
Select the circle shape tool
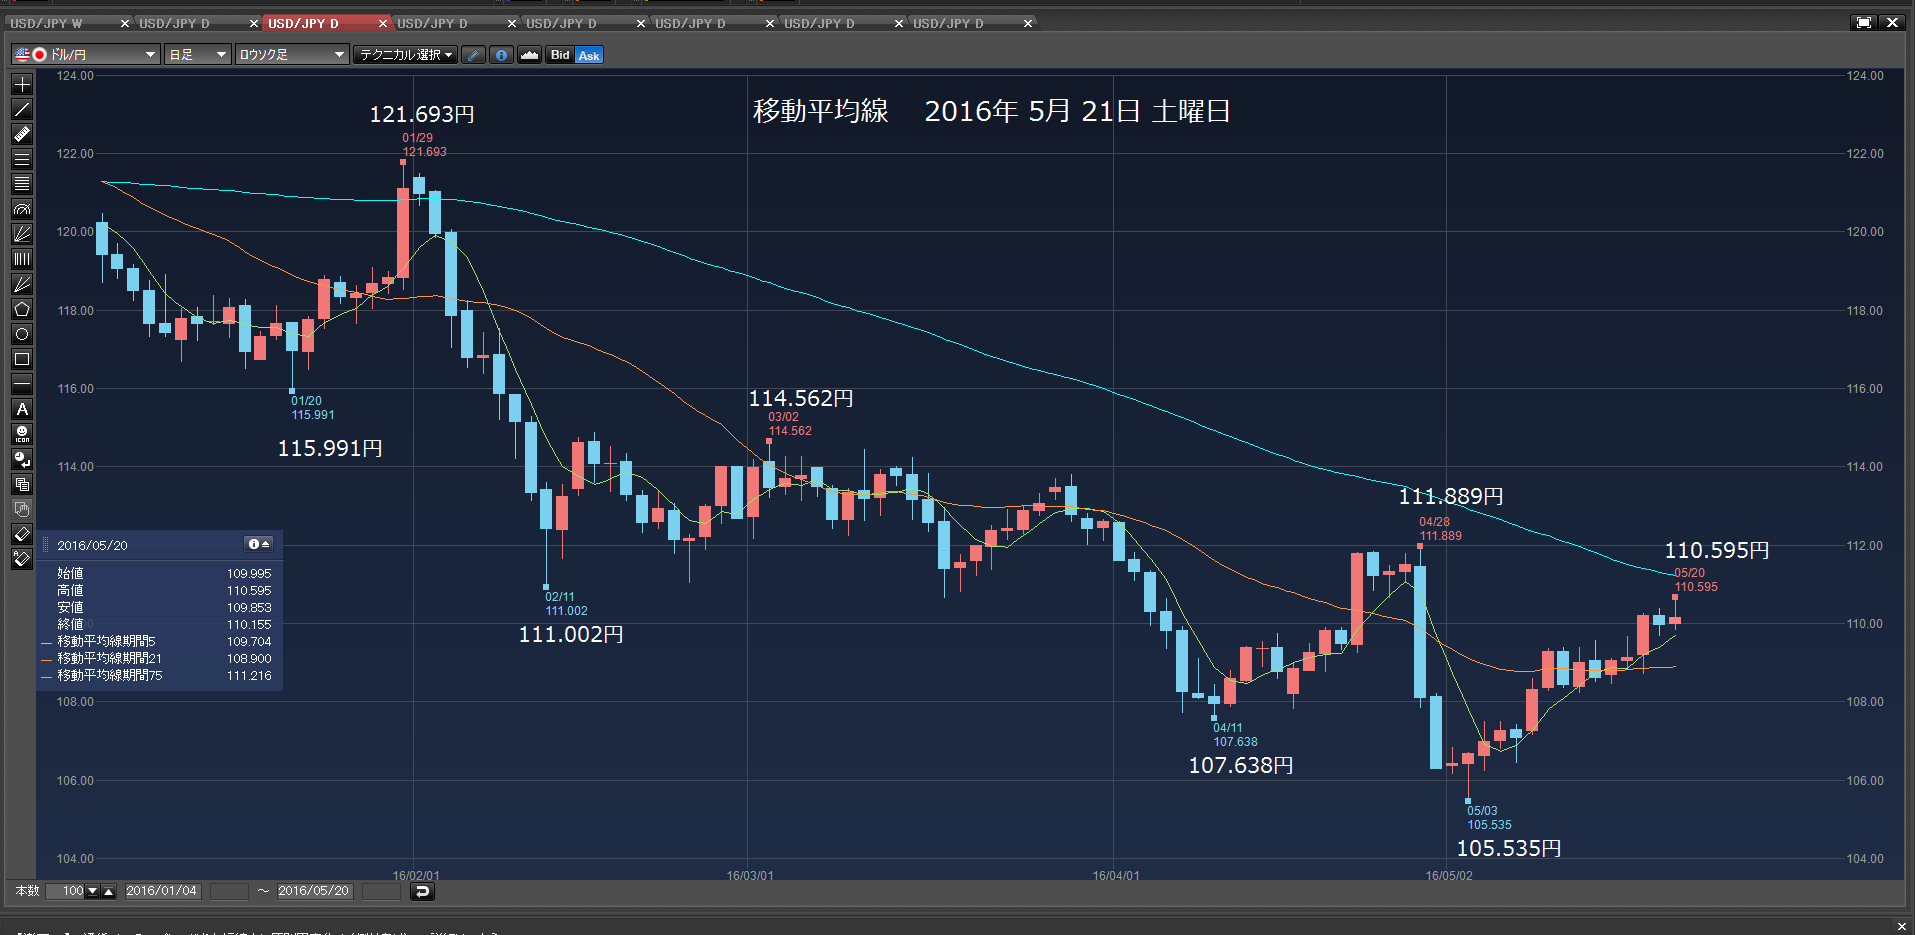[22, 334]
